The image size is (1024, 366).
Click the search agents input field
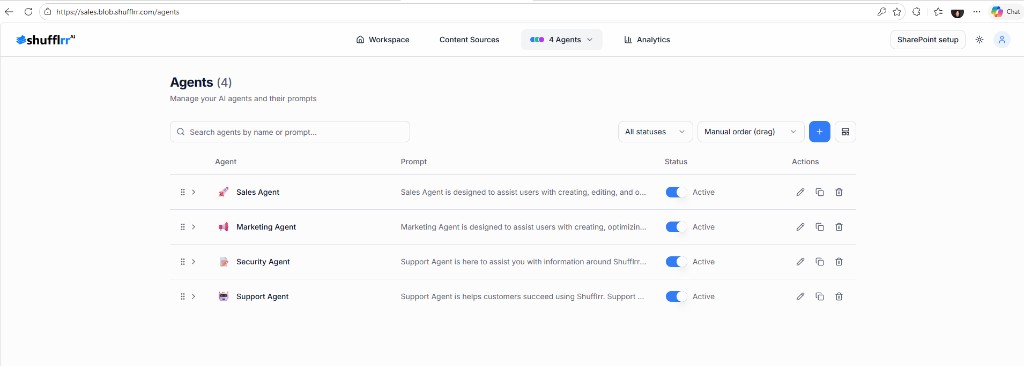tap(290, 131)
